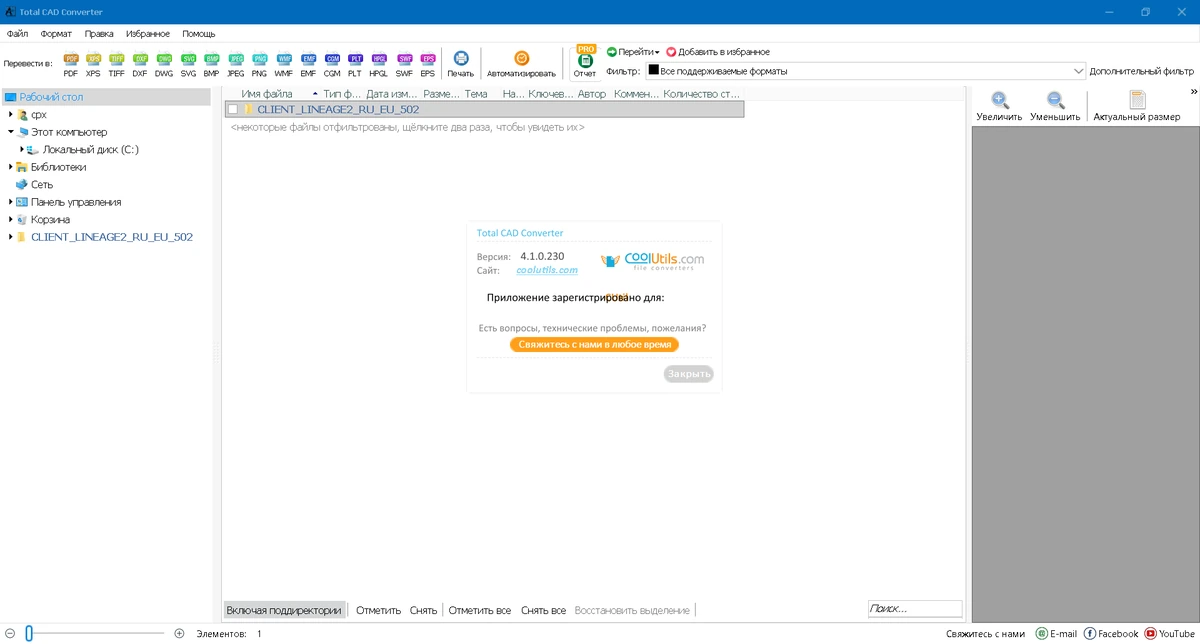
Task: Expand CLIENT_LINEAGE2_RU_EU_502 tree node
Action: [x=10, y=237]
